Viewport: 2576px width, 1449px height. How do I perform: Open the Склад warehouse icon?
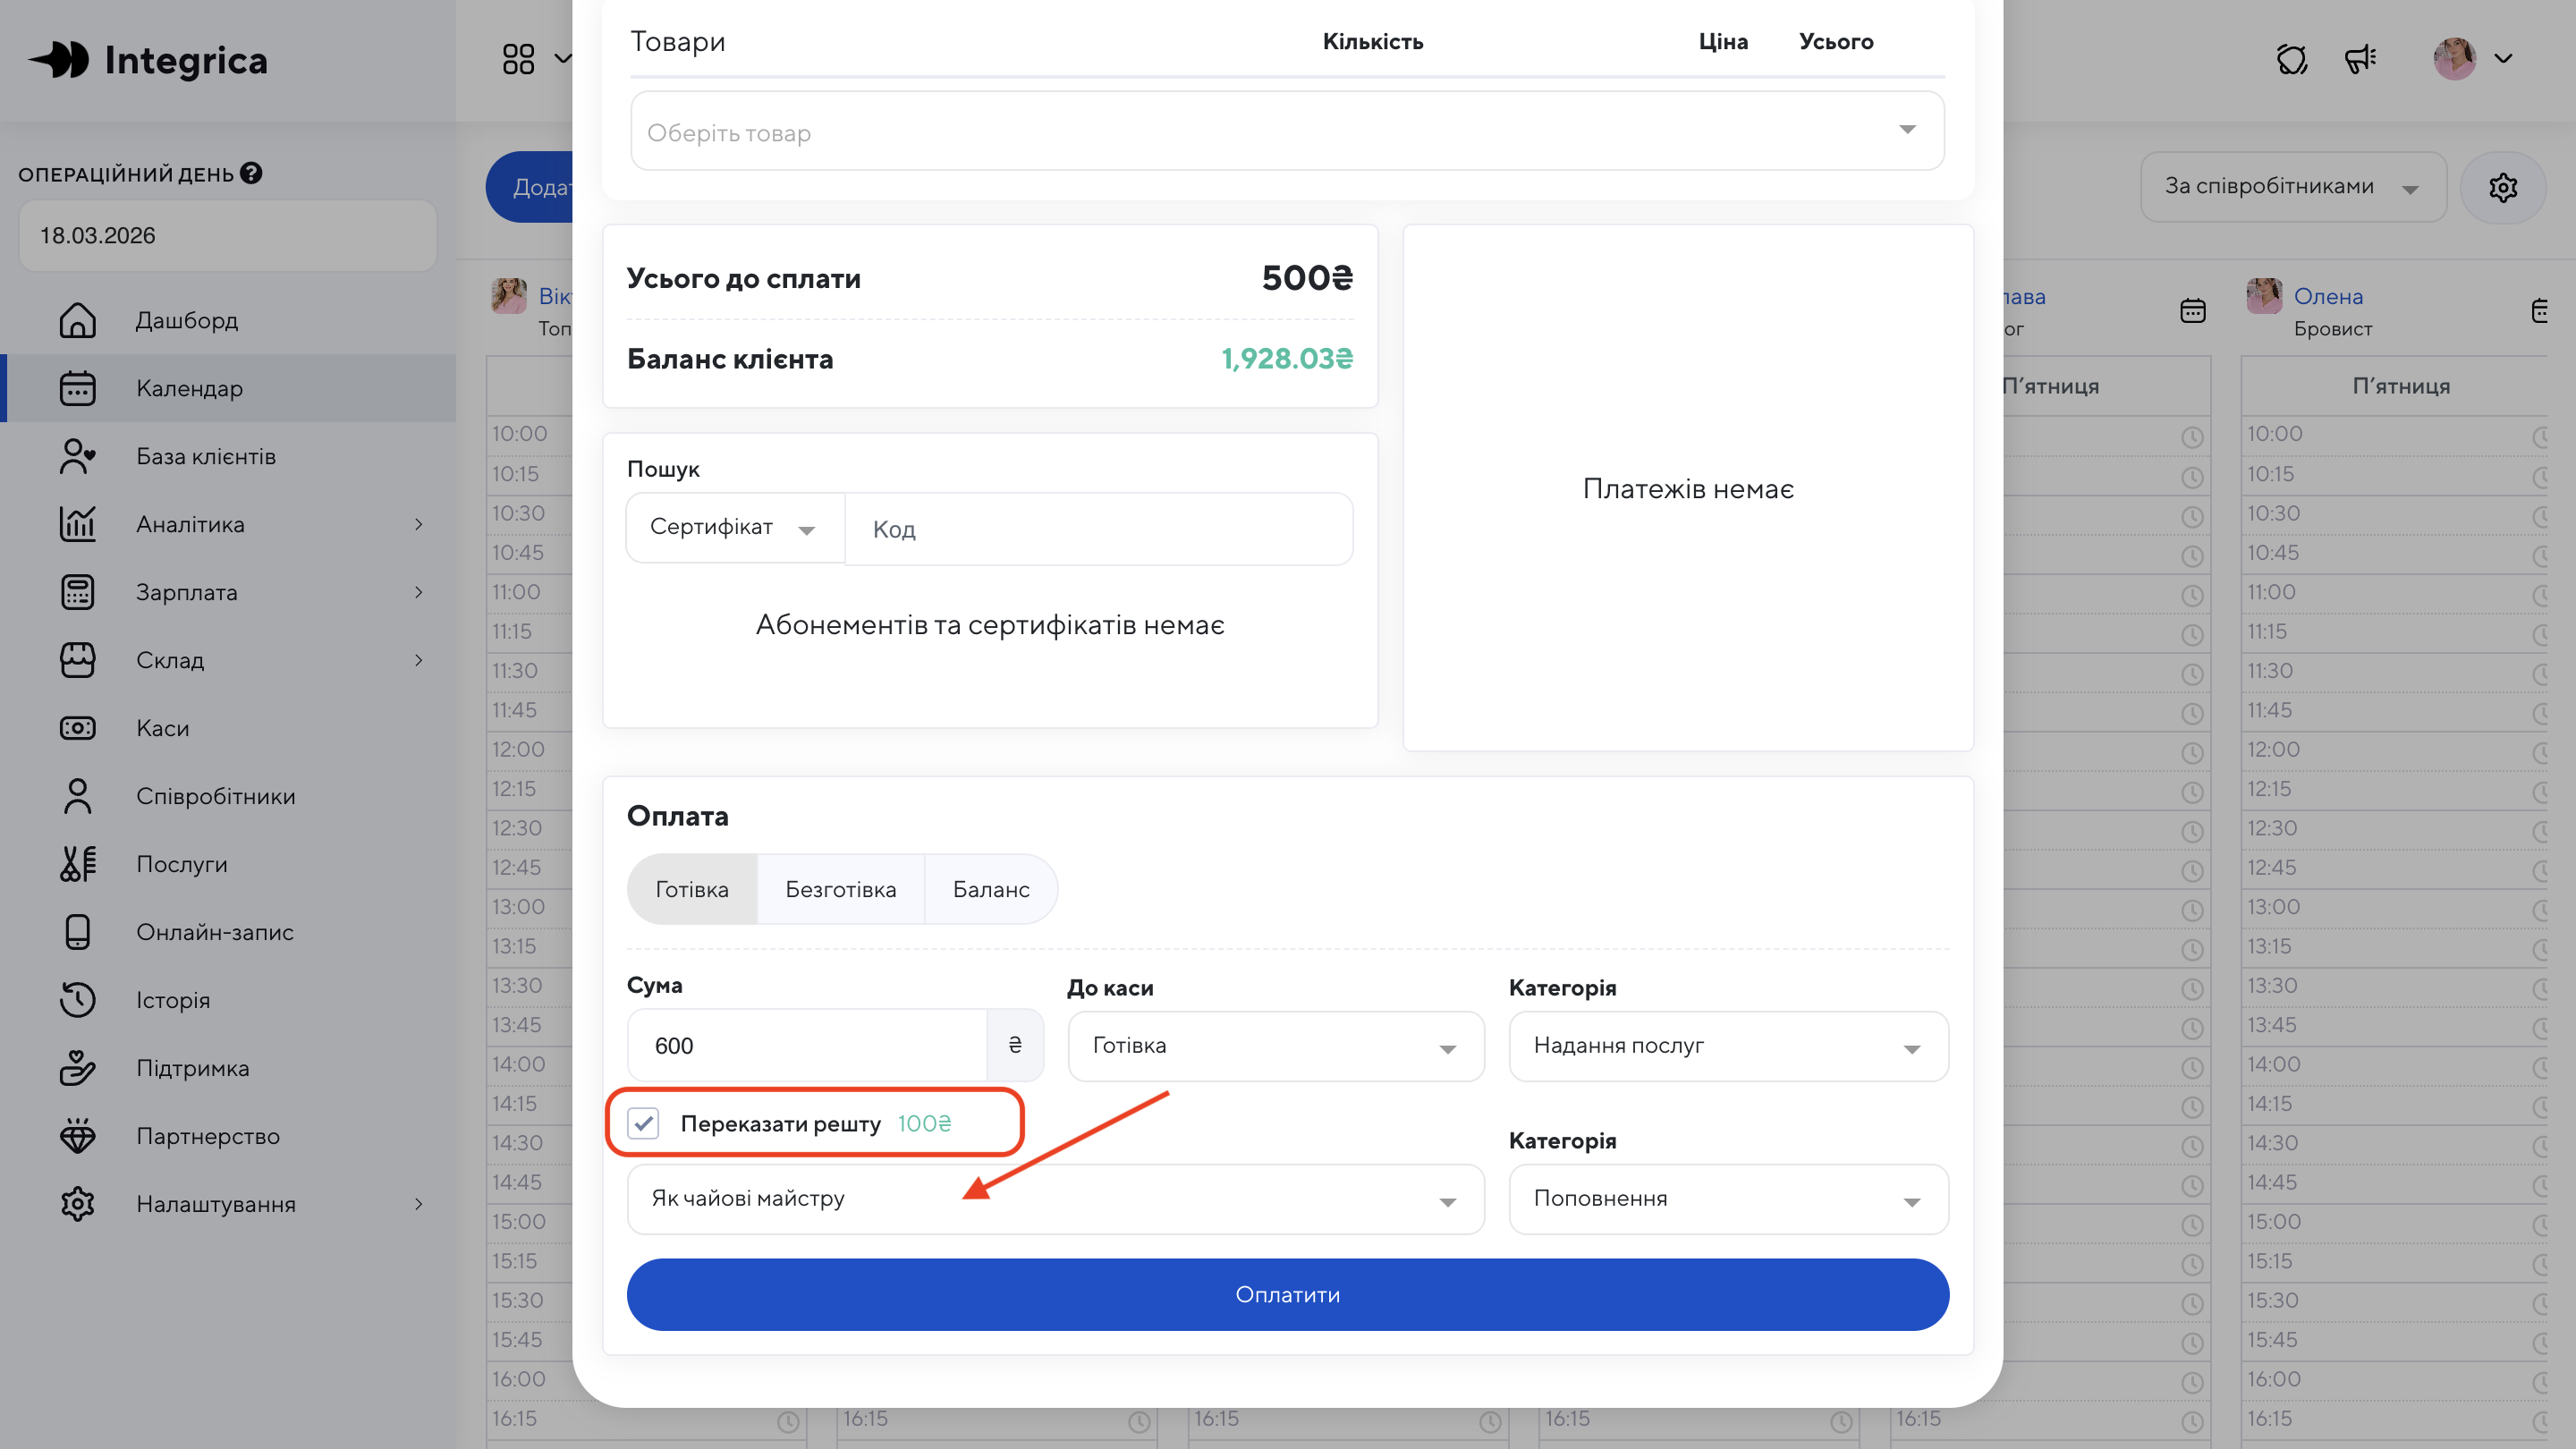pos(77,660)
